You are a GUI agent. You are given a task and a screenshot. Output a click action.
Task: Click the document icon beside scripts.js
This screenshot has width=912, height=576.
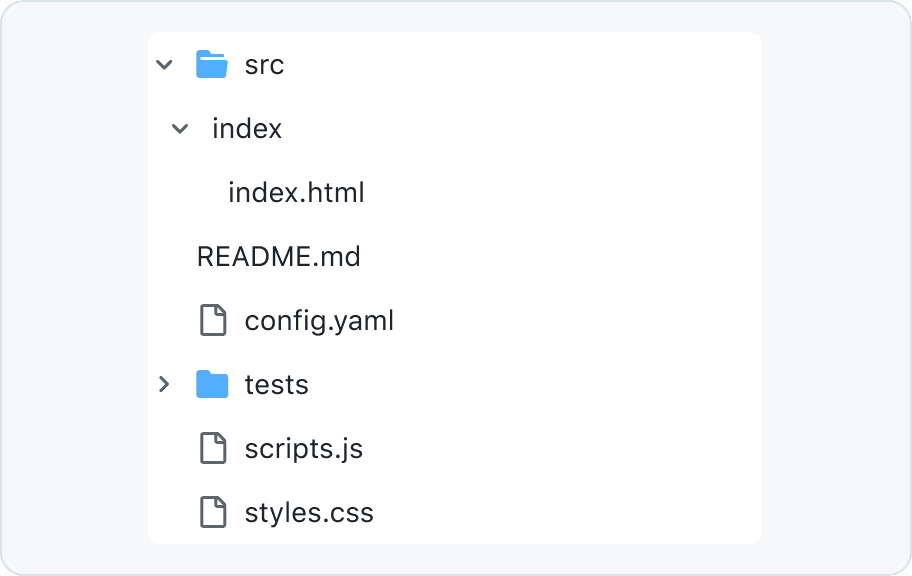pos(212,449)
